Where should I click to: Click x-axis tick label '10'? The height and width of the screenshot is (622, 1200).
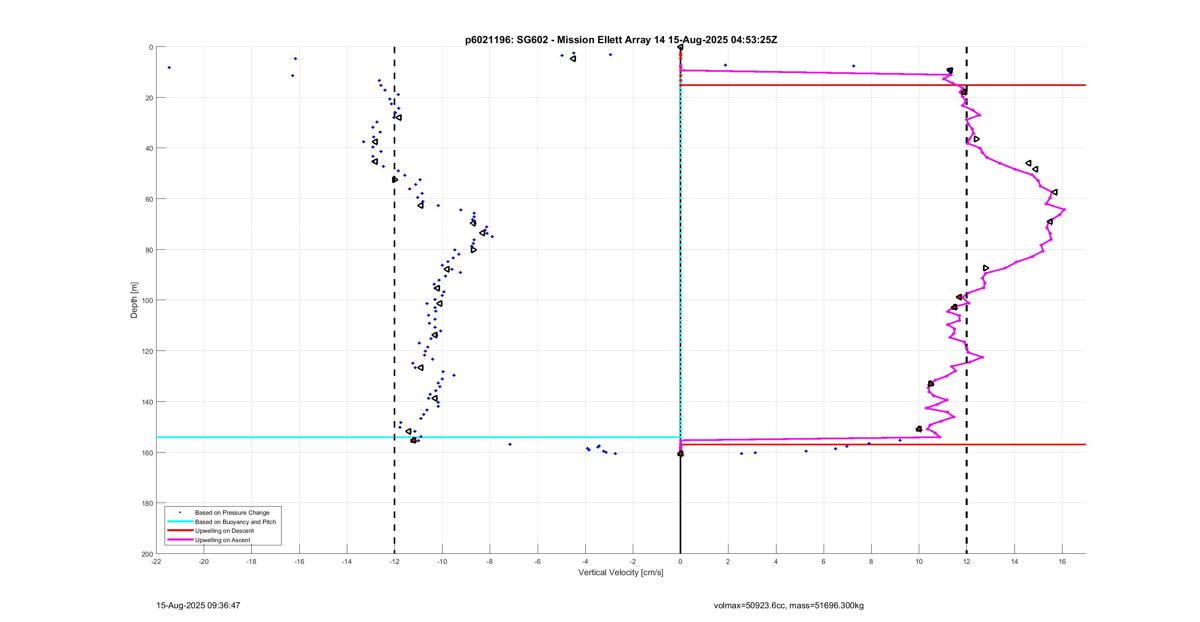(919, 562)
